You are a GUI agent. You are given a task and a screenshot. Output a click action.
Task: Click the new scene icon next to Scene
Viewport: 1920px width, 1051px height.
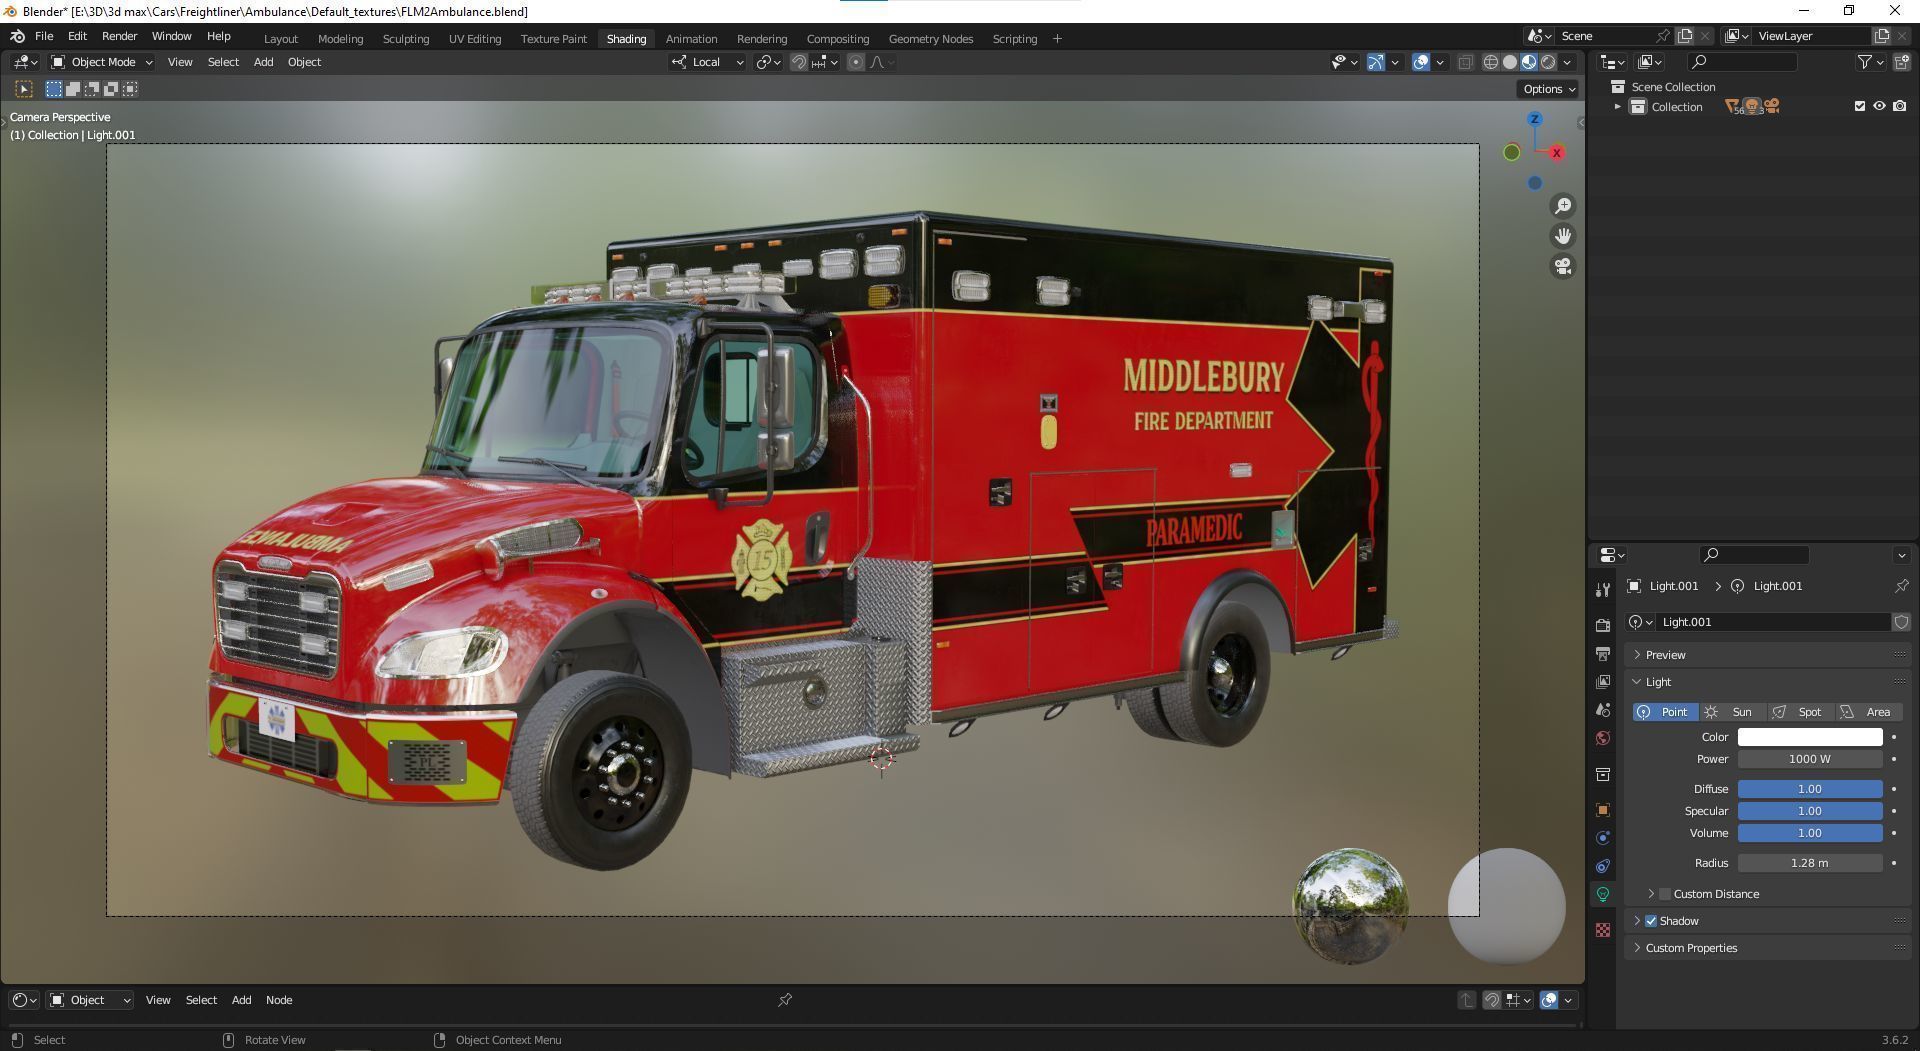(x=1685, y=36)
